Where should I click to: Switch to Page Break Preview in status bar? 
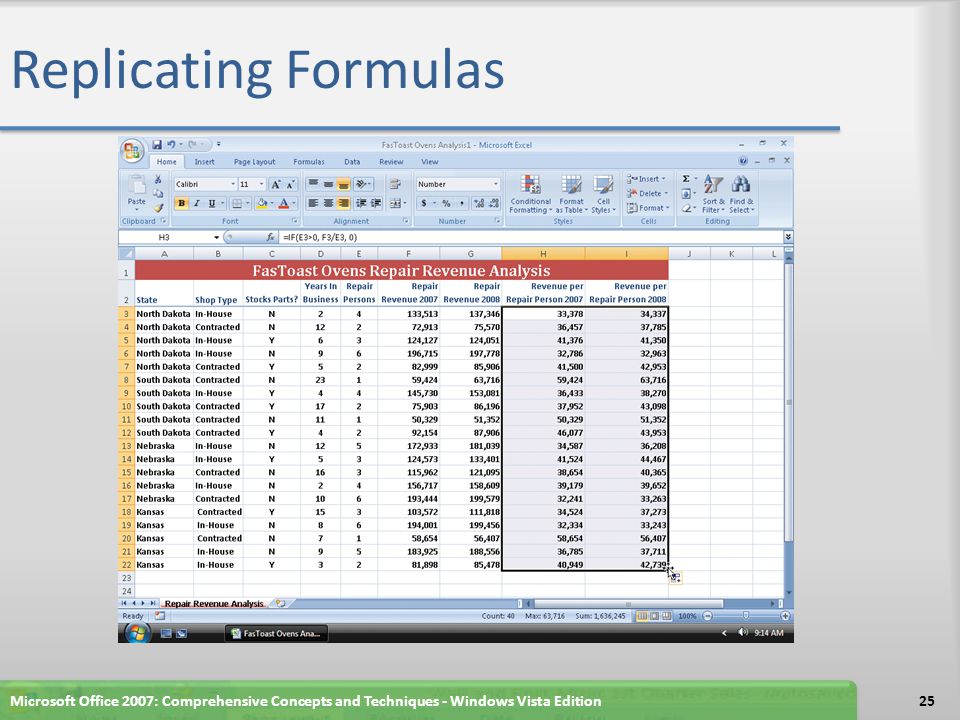666,616
